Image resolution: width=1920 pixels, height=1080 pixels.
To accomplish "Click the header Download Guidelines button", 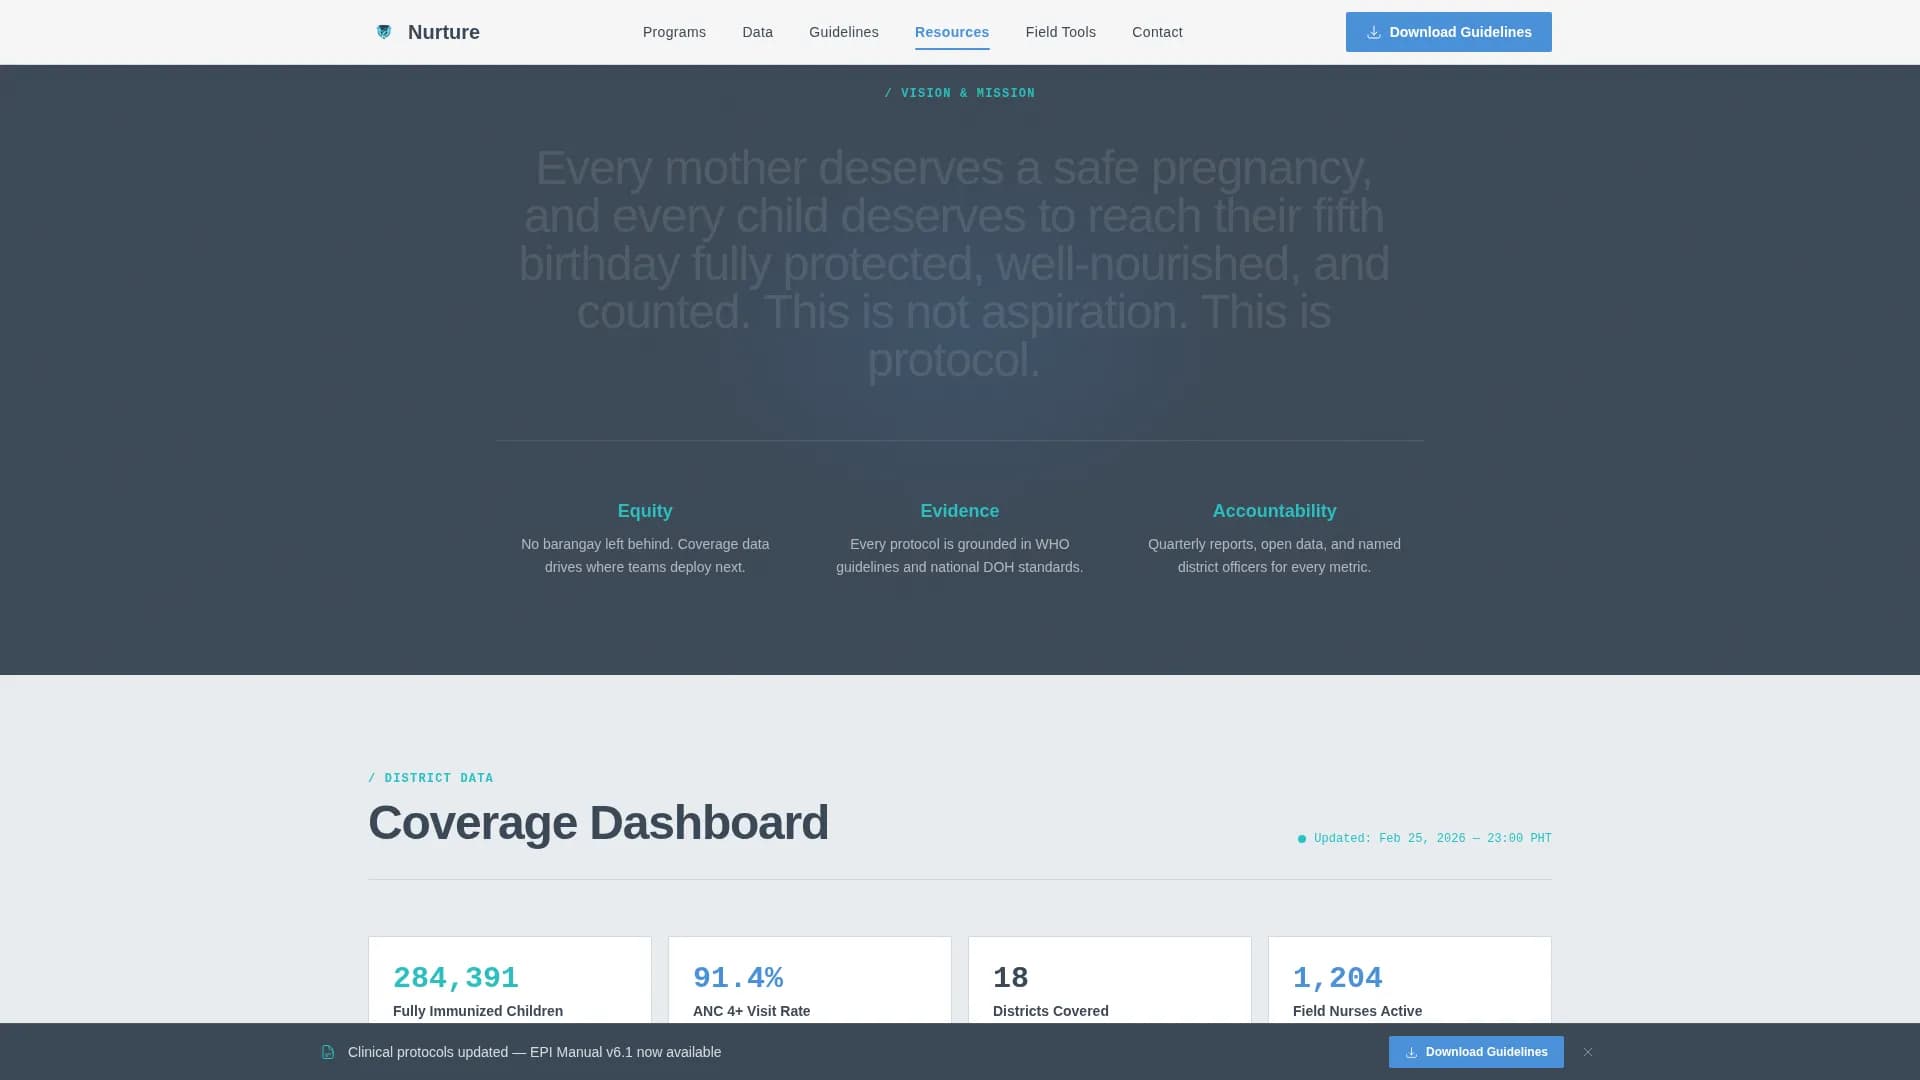I will click(1448, 32).
